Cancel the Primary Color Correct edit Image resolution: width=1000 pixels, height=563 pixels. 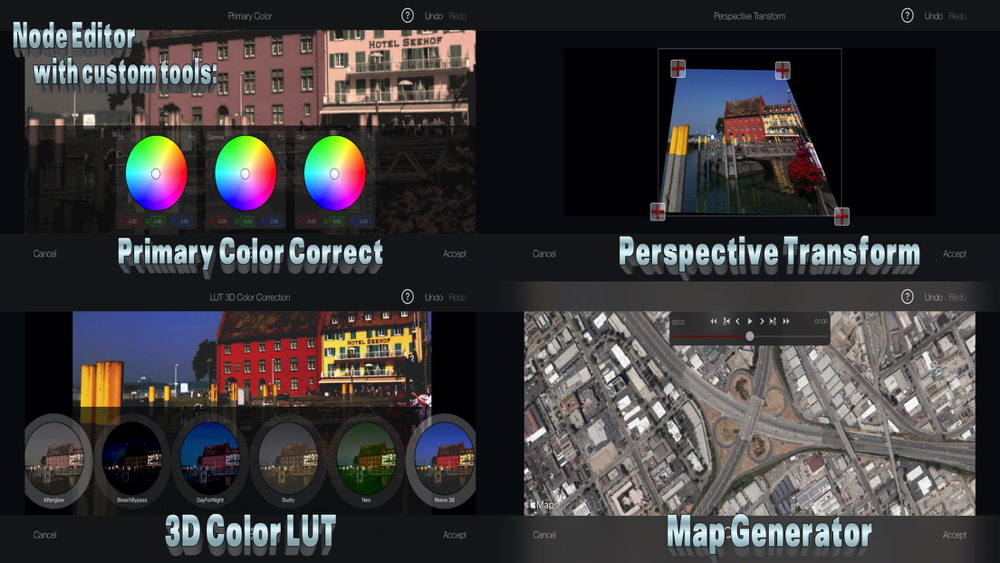pos(45,254)
